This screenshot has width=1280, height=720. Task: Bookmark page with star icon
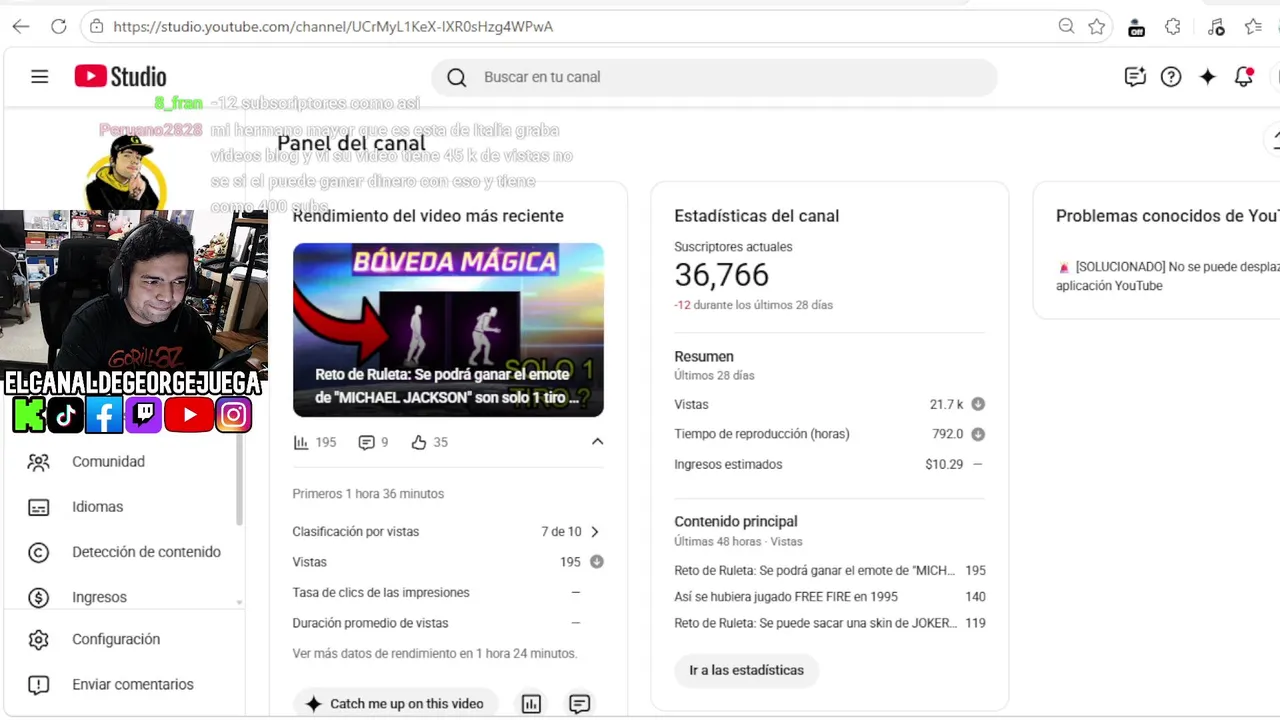(1097, 27)
